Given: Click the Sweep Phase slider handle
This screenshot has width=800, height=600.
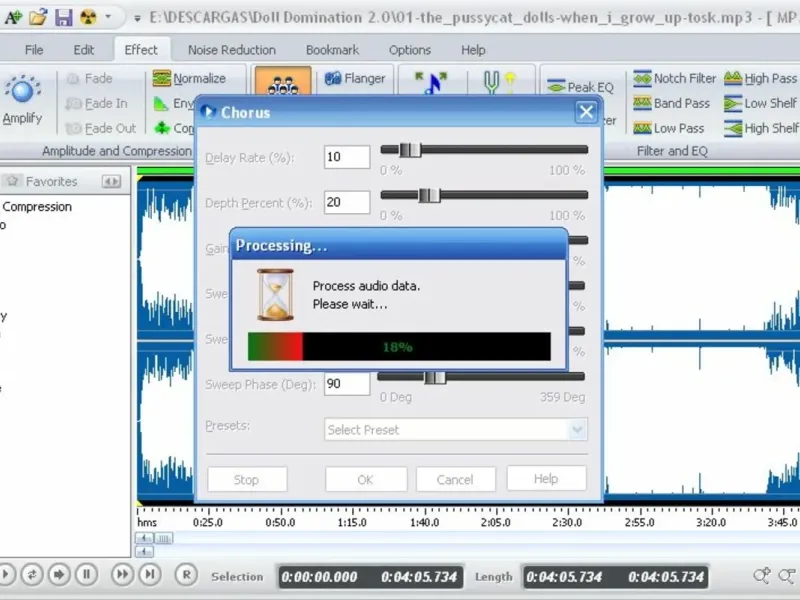Looking at the screenshot, I should tap(435, 377).
